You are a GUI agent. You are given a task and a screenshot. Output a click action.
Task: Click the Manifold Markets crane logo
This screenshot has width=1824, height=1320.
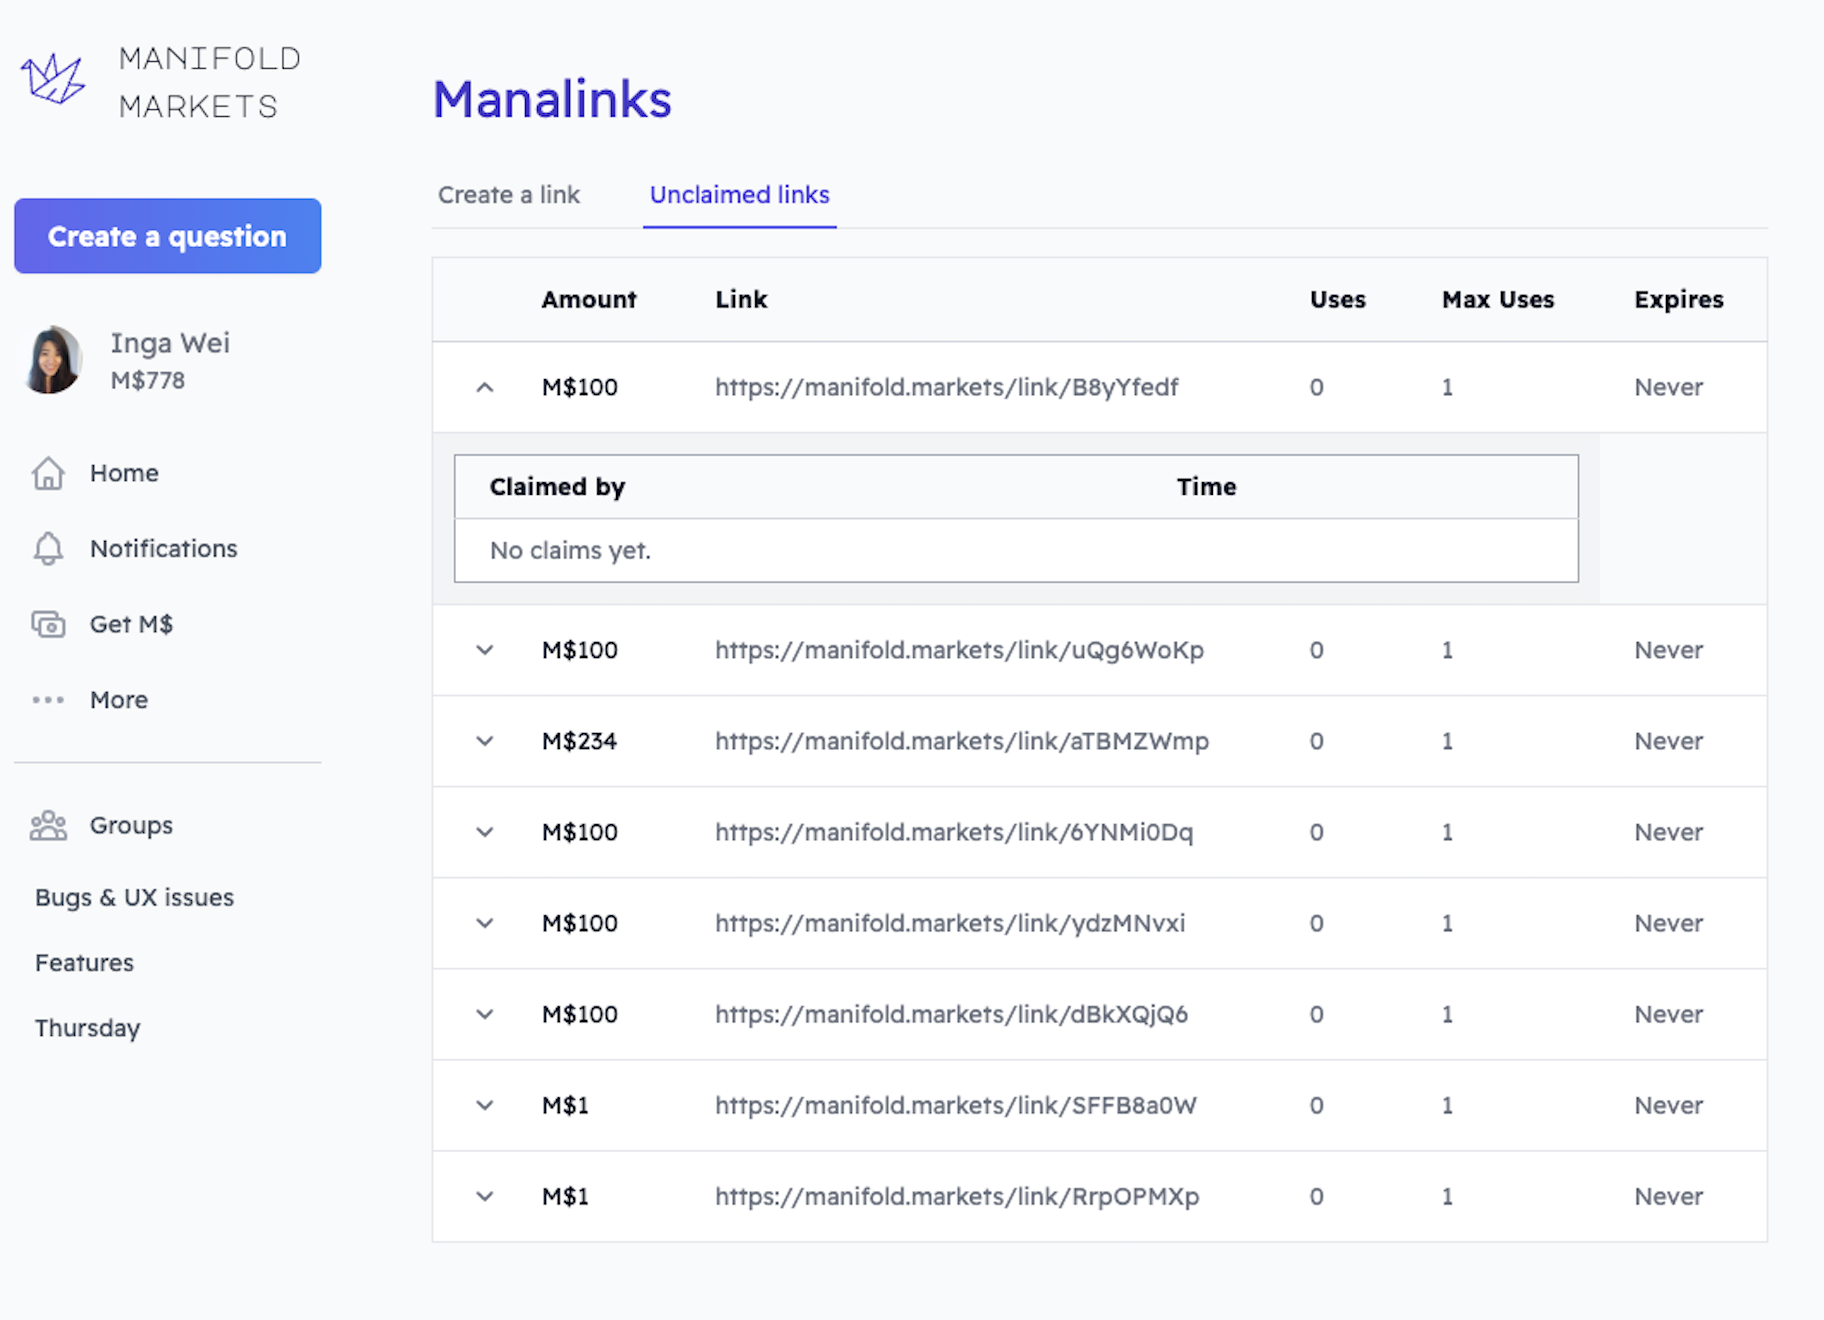pyautogui.click(x=54, y=79)
